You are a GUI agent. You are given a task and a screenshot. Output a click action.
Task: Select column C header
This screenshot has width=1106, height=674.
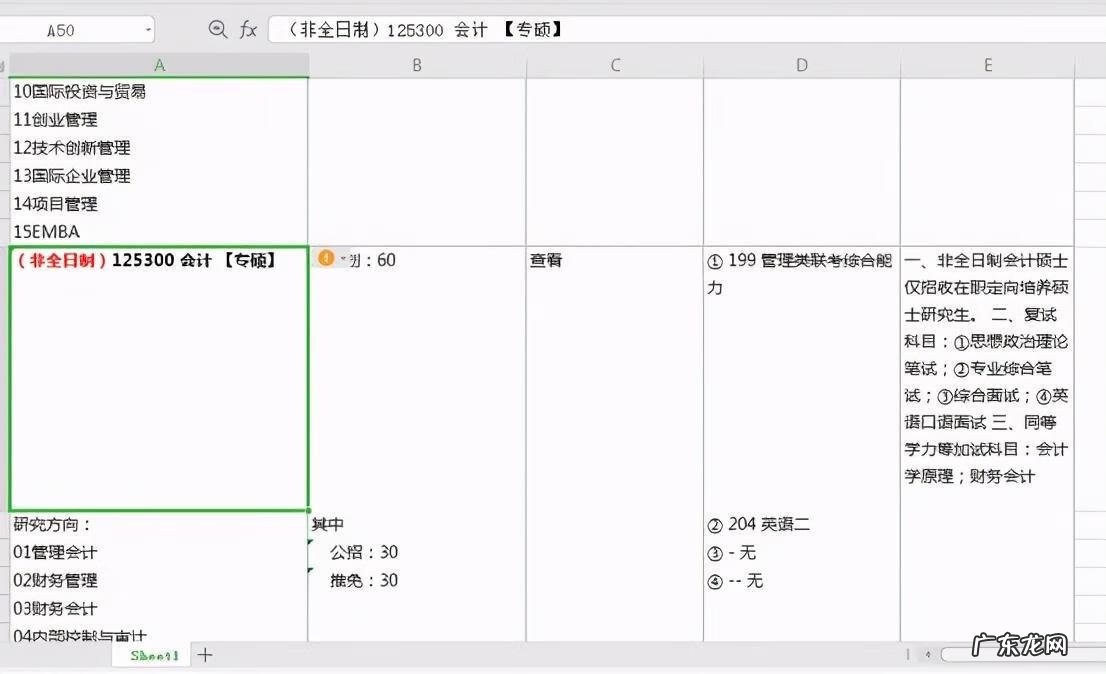[615, 66]
